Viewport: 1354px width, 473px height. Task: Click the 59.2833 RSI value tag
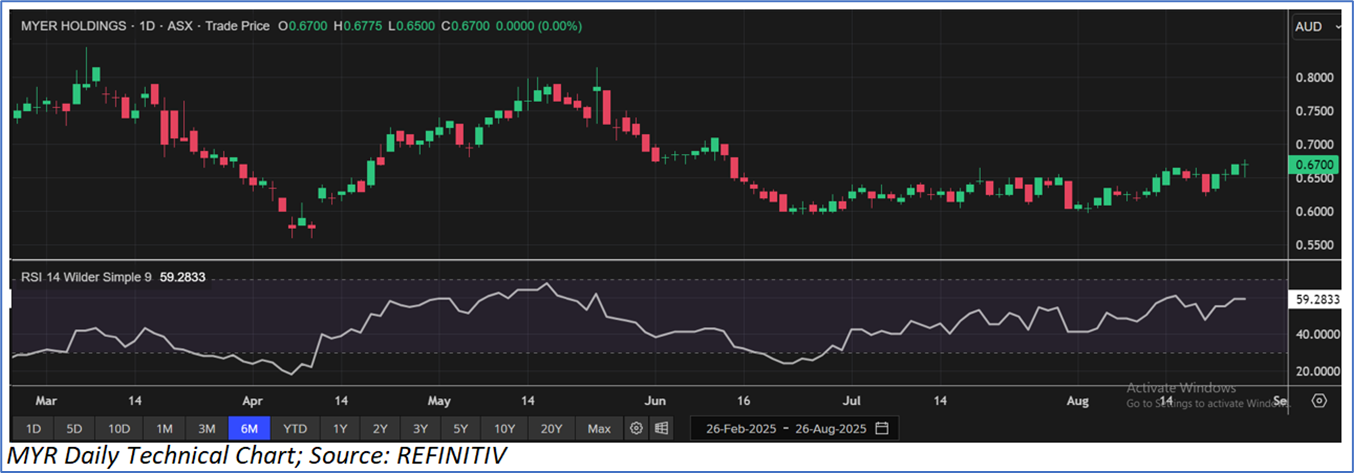tap(1315, 298)
